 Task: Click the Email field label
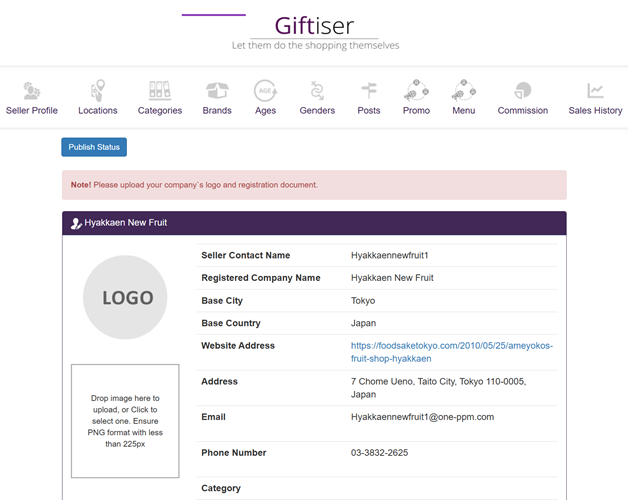coord(213,417)
